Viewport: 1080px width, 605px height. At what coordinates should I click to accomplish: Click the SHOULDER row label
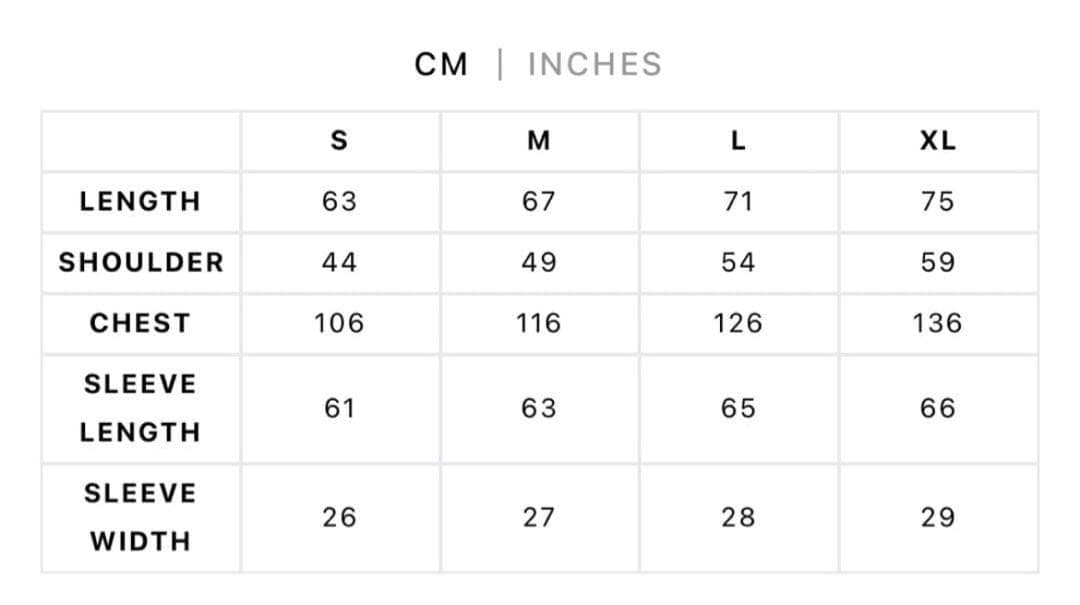(x=140, y=262)
